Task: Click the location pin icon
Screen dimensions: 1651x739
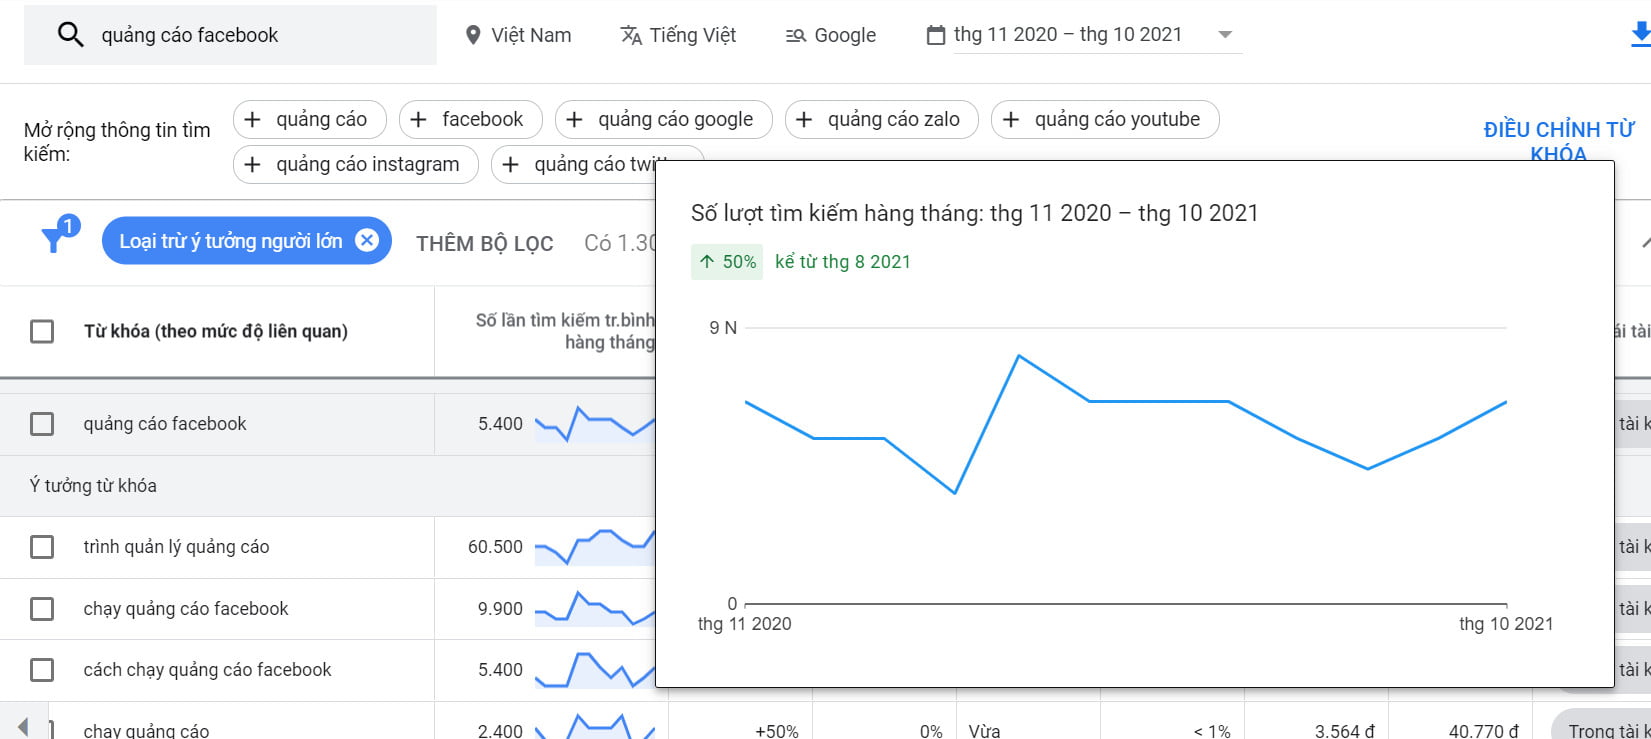Action: pos(473,35)
